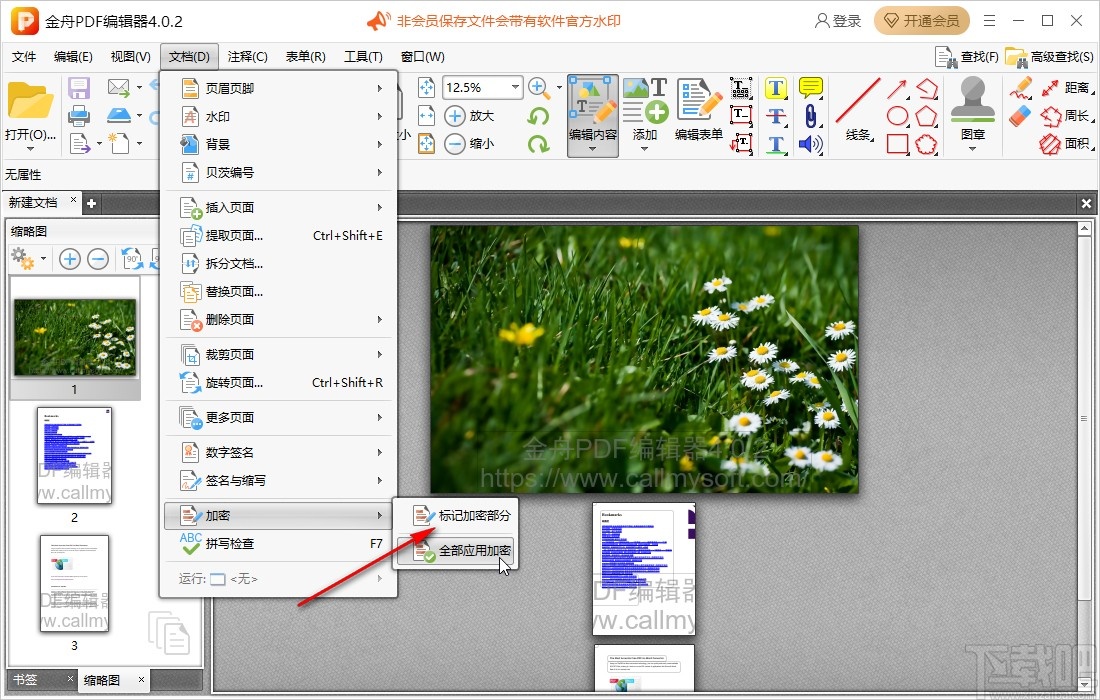Open the View (视图) menu
Image resolution: width=1100 pixels, height=700 pixels.
click(x=130, y=57)
